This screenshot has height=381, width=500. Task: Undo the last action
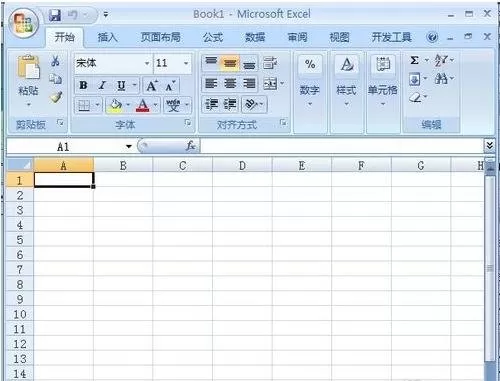(x=73, y=15)
